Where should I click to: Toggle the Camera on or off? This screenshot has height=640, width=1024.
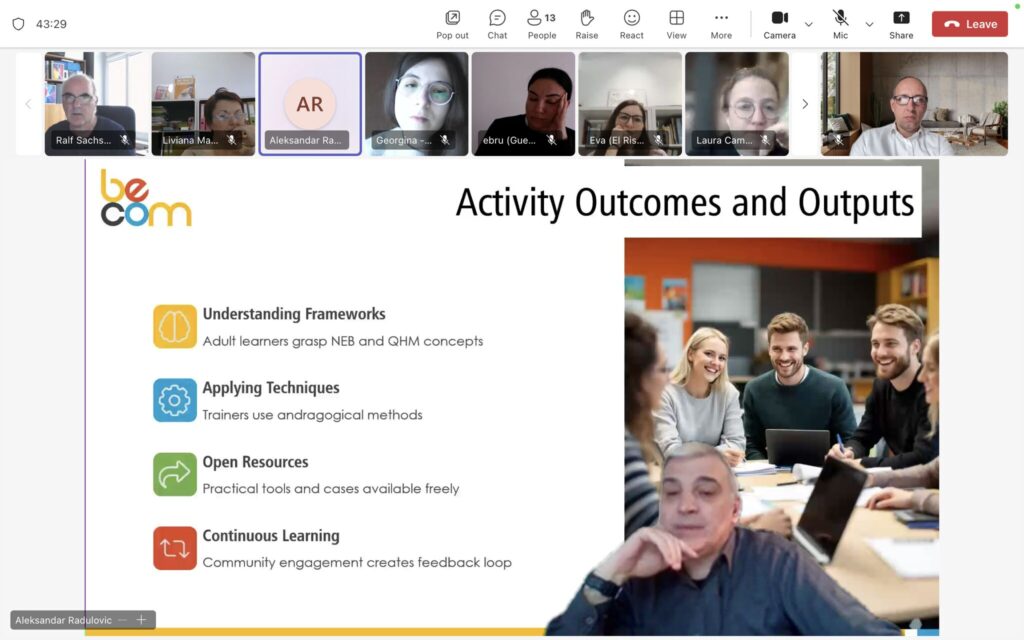pyautogui.click(x=780, y=24)
